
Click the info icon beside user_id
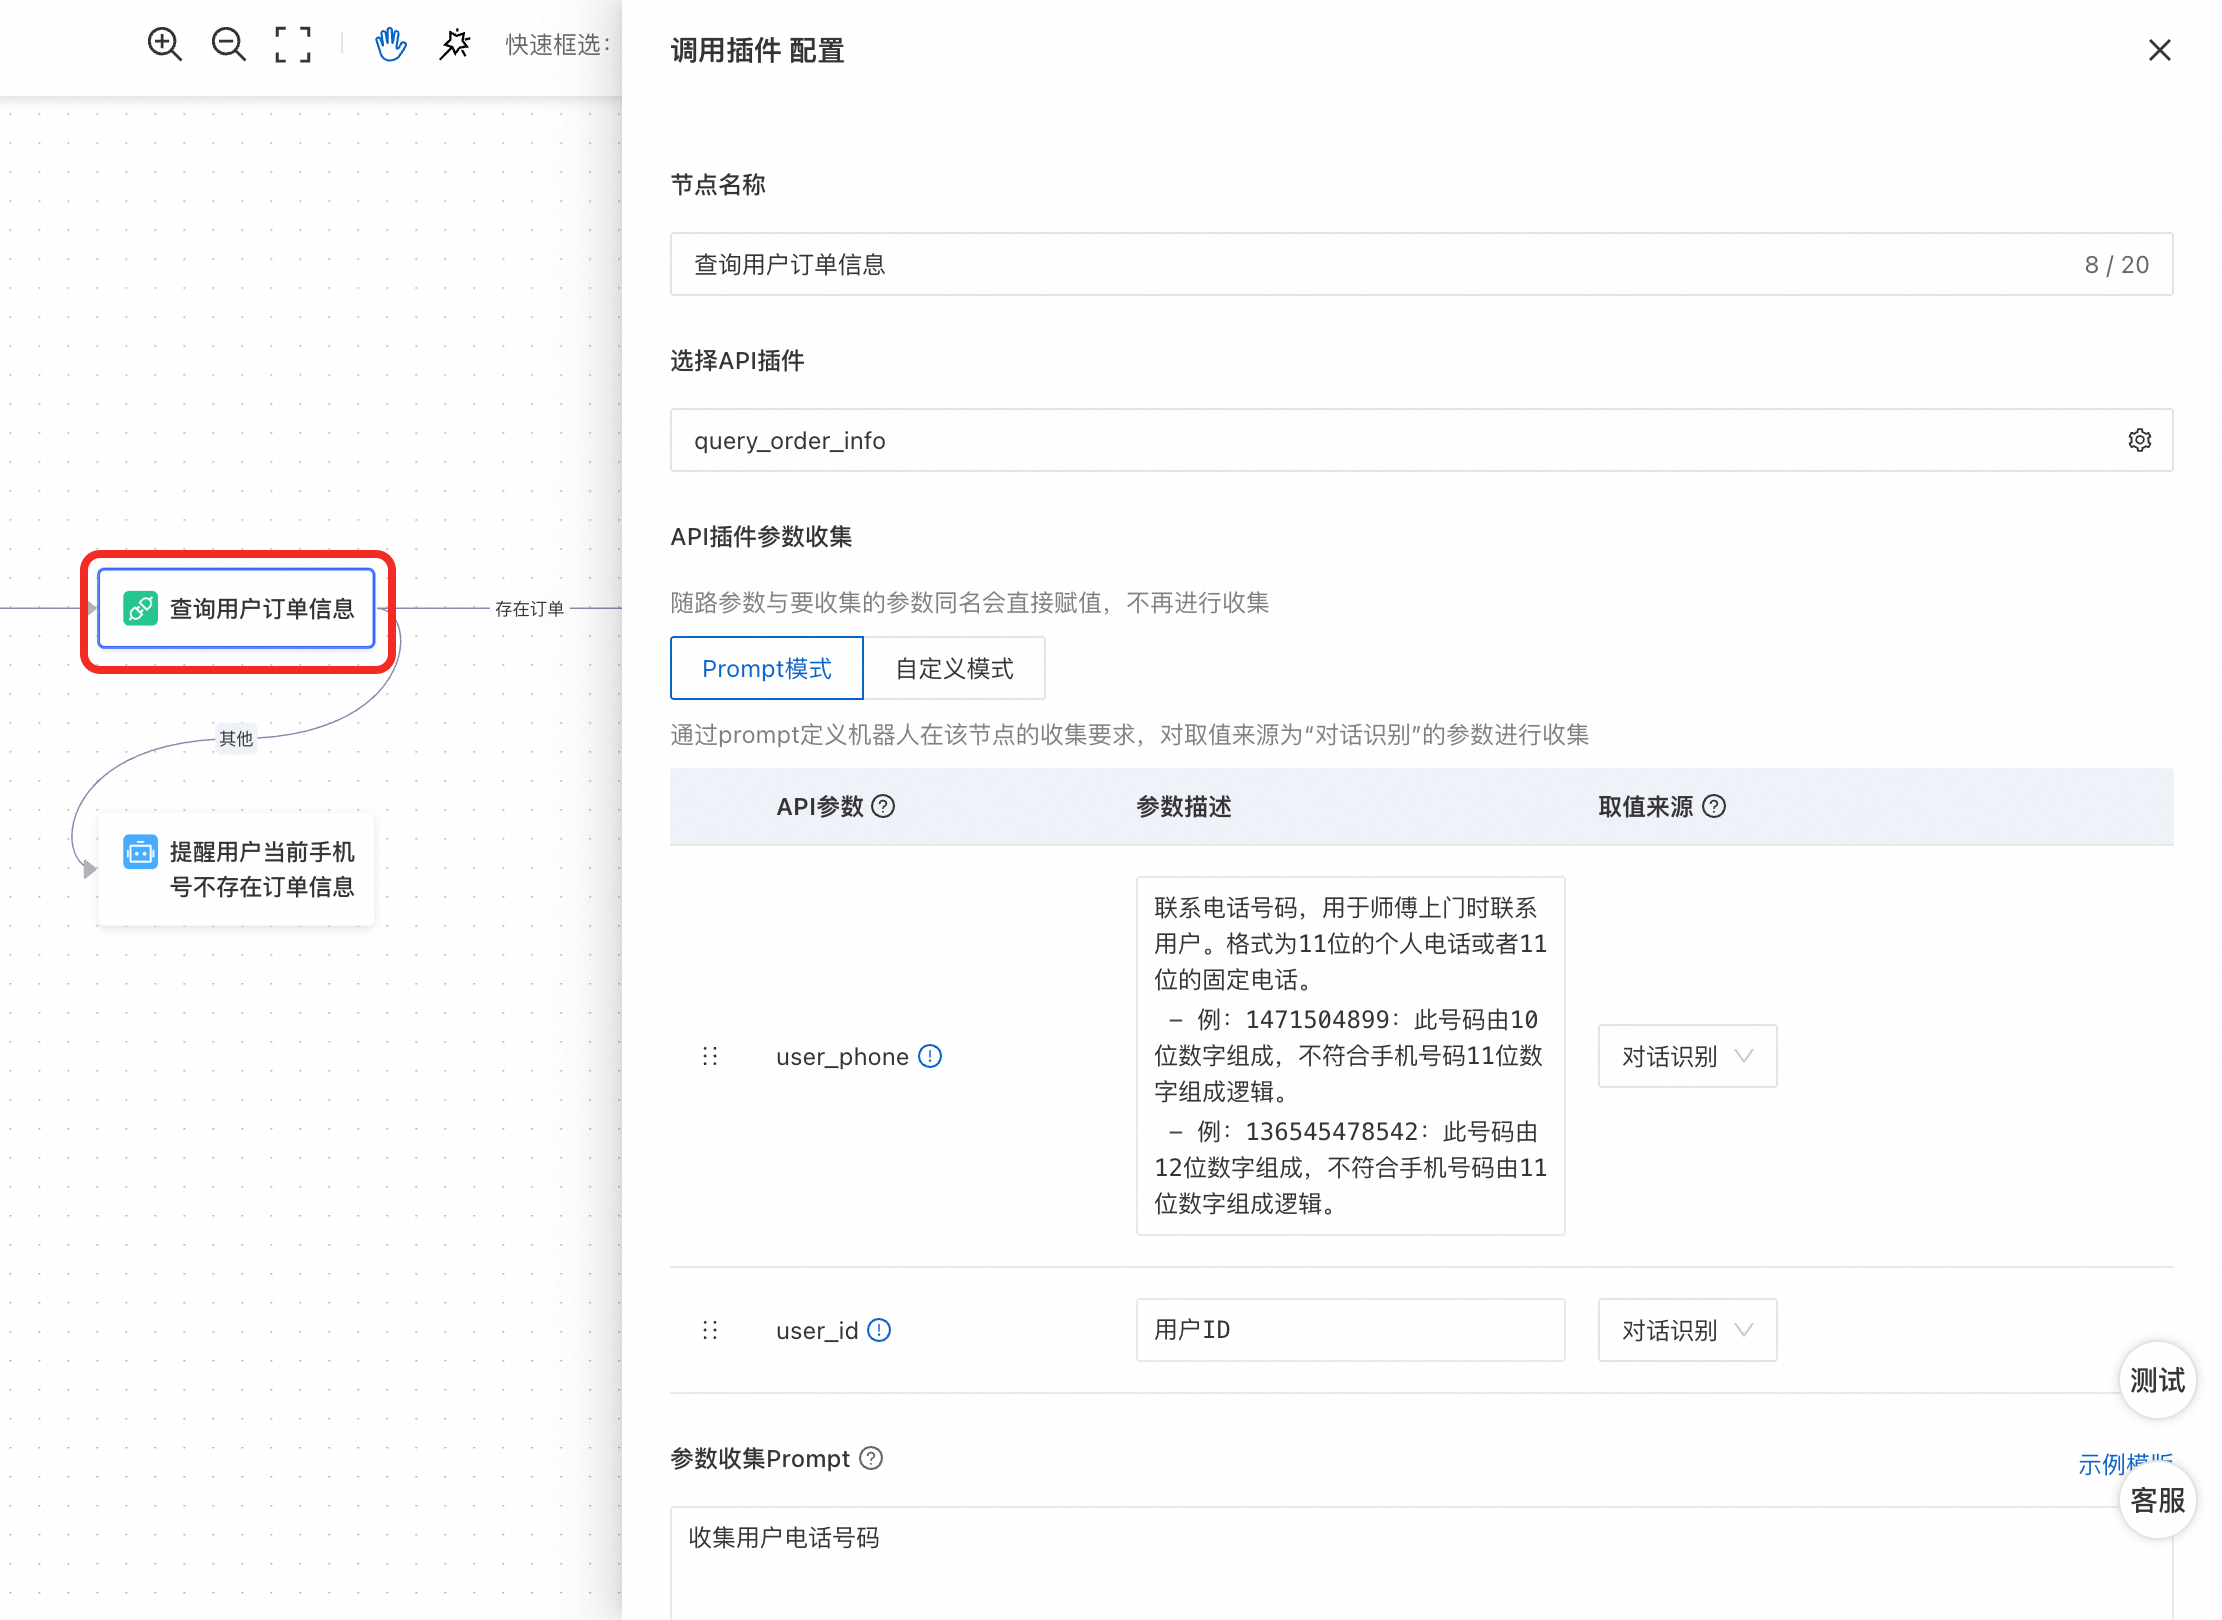(879, 1330)
